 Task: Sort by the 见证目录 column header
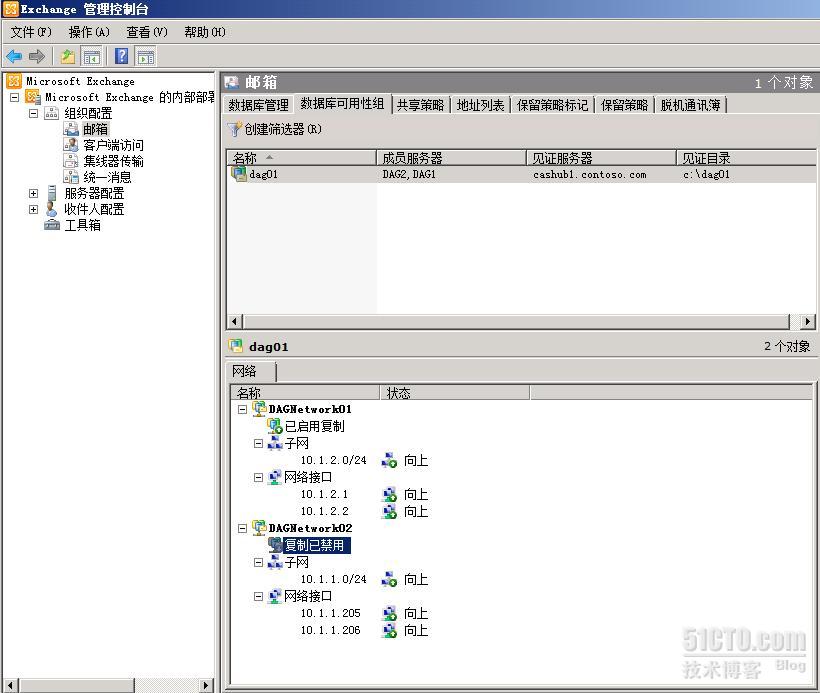tap(746, 157)
